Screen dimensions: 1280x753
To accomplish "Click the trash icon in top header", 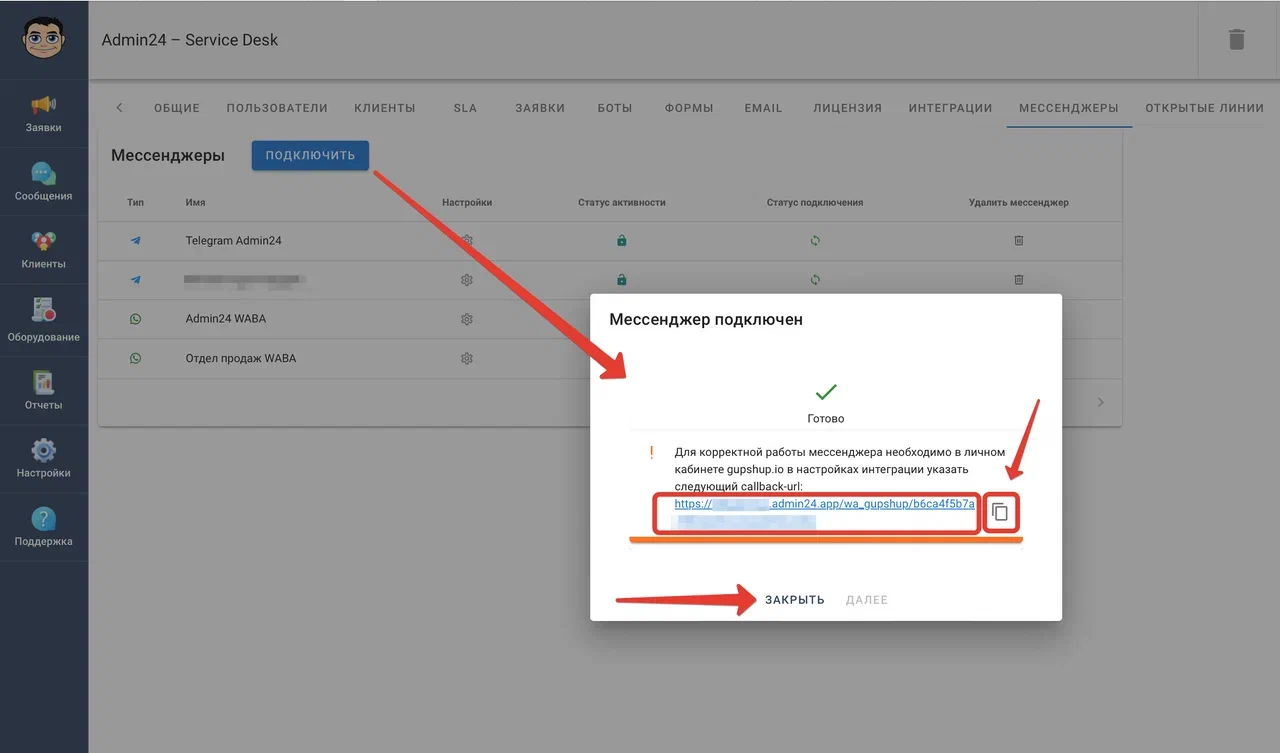I will [1237, 39].
